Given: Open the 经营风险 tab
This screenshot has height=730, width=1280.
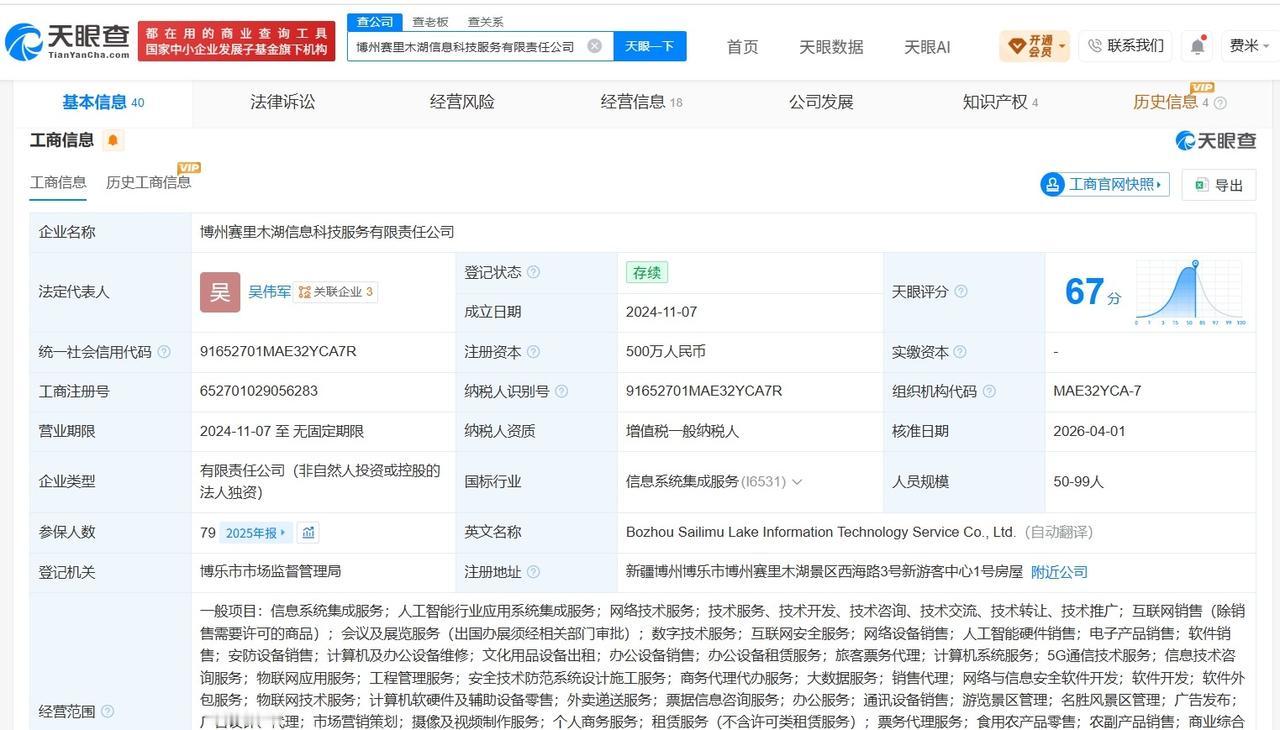Looking at the screenshot, I should click(462, 102).
